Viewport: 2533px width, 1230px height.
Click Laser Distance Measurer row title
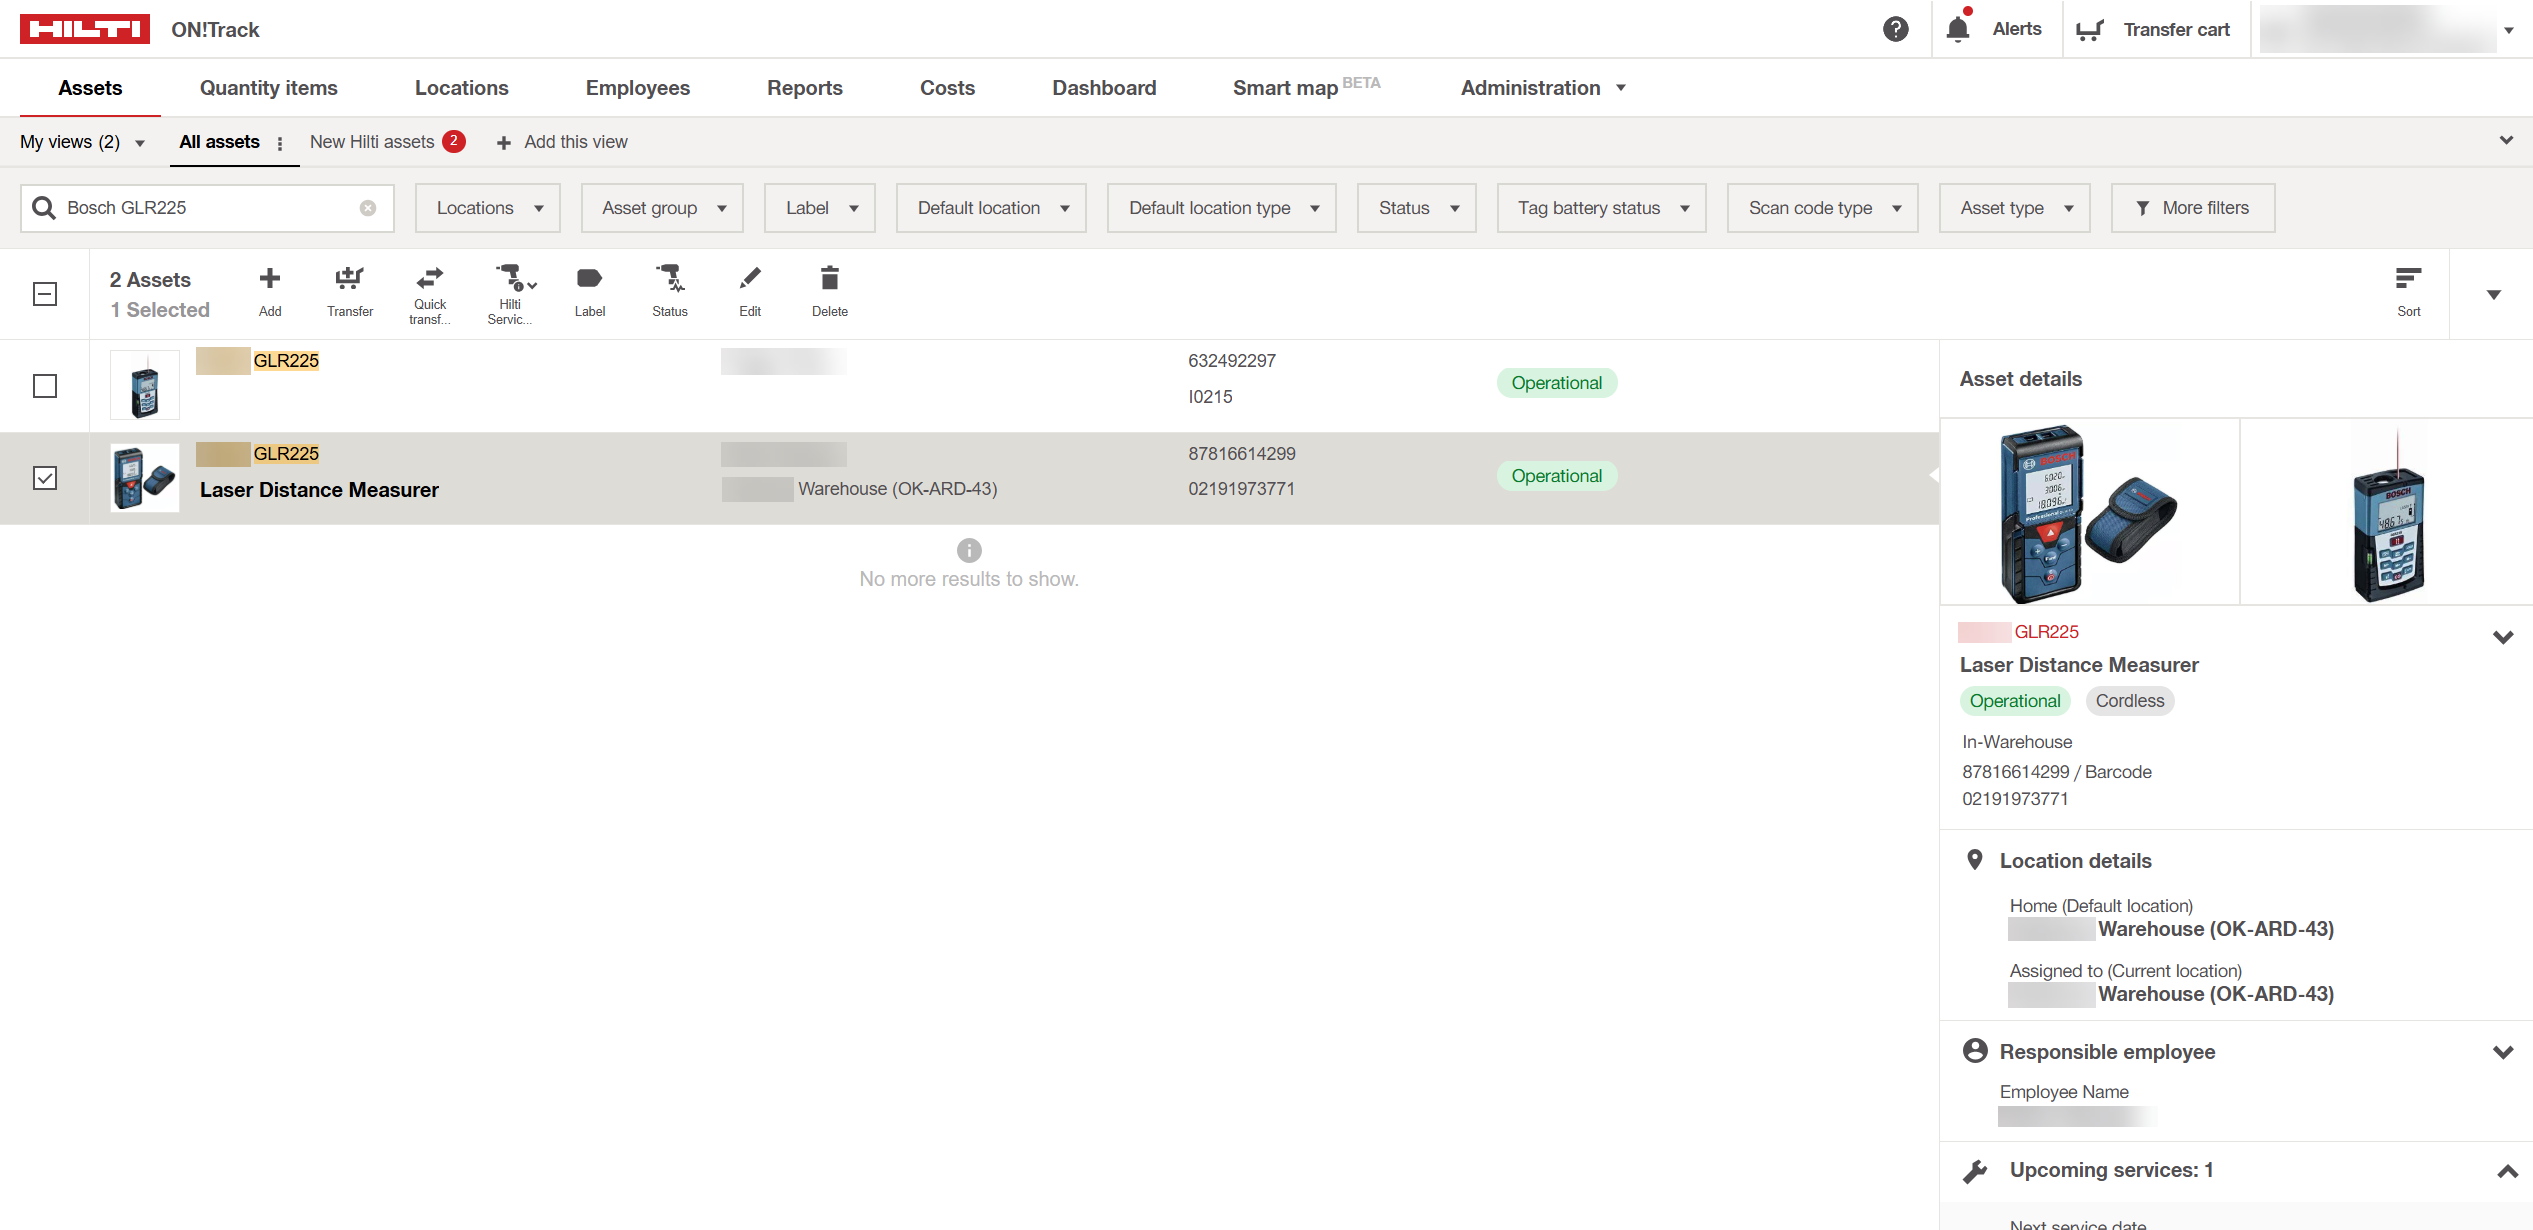tap(319, 490)
